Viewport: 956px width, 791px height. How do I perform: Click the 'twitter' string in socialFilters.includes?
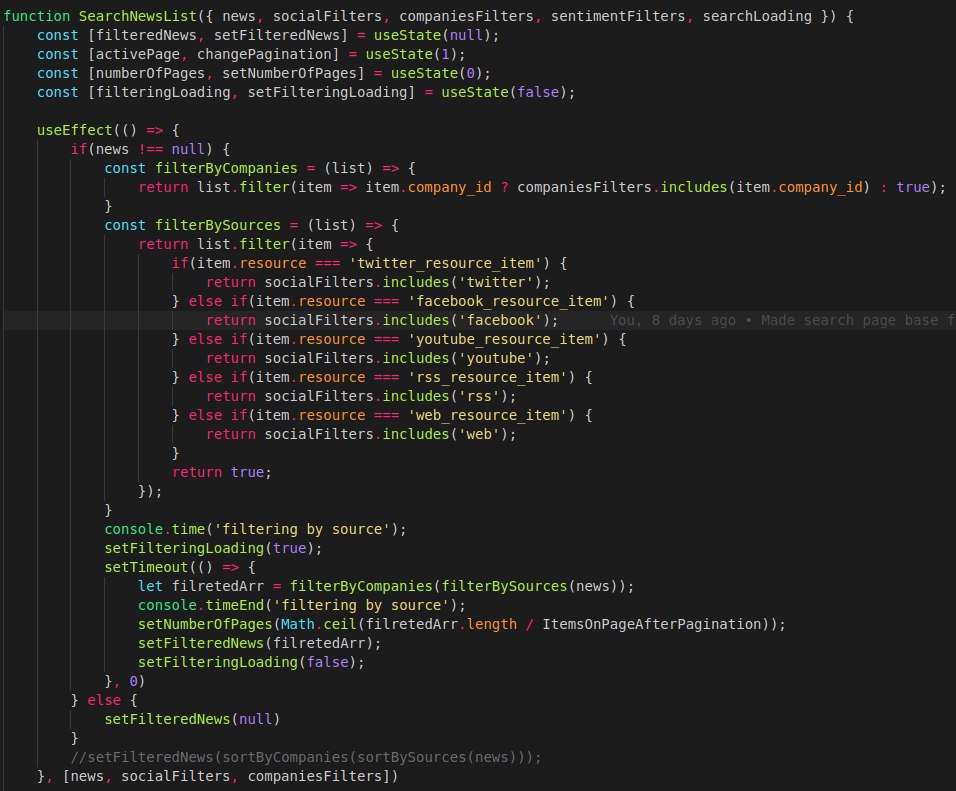pos(495,282)
